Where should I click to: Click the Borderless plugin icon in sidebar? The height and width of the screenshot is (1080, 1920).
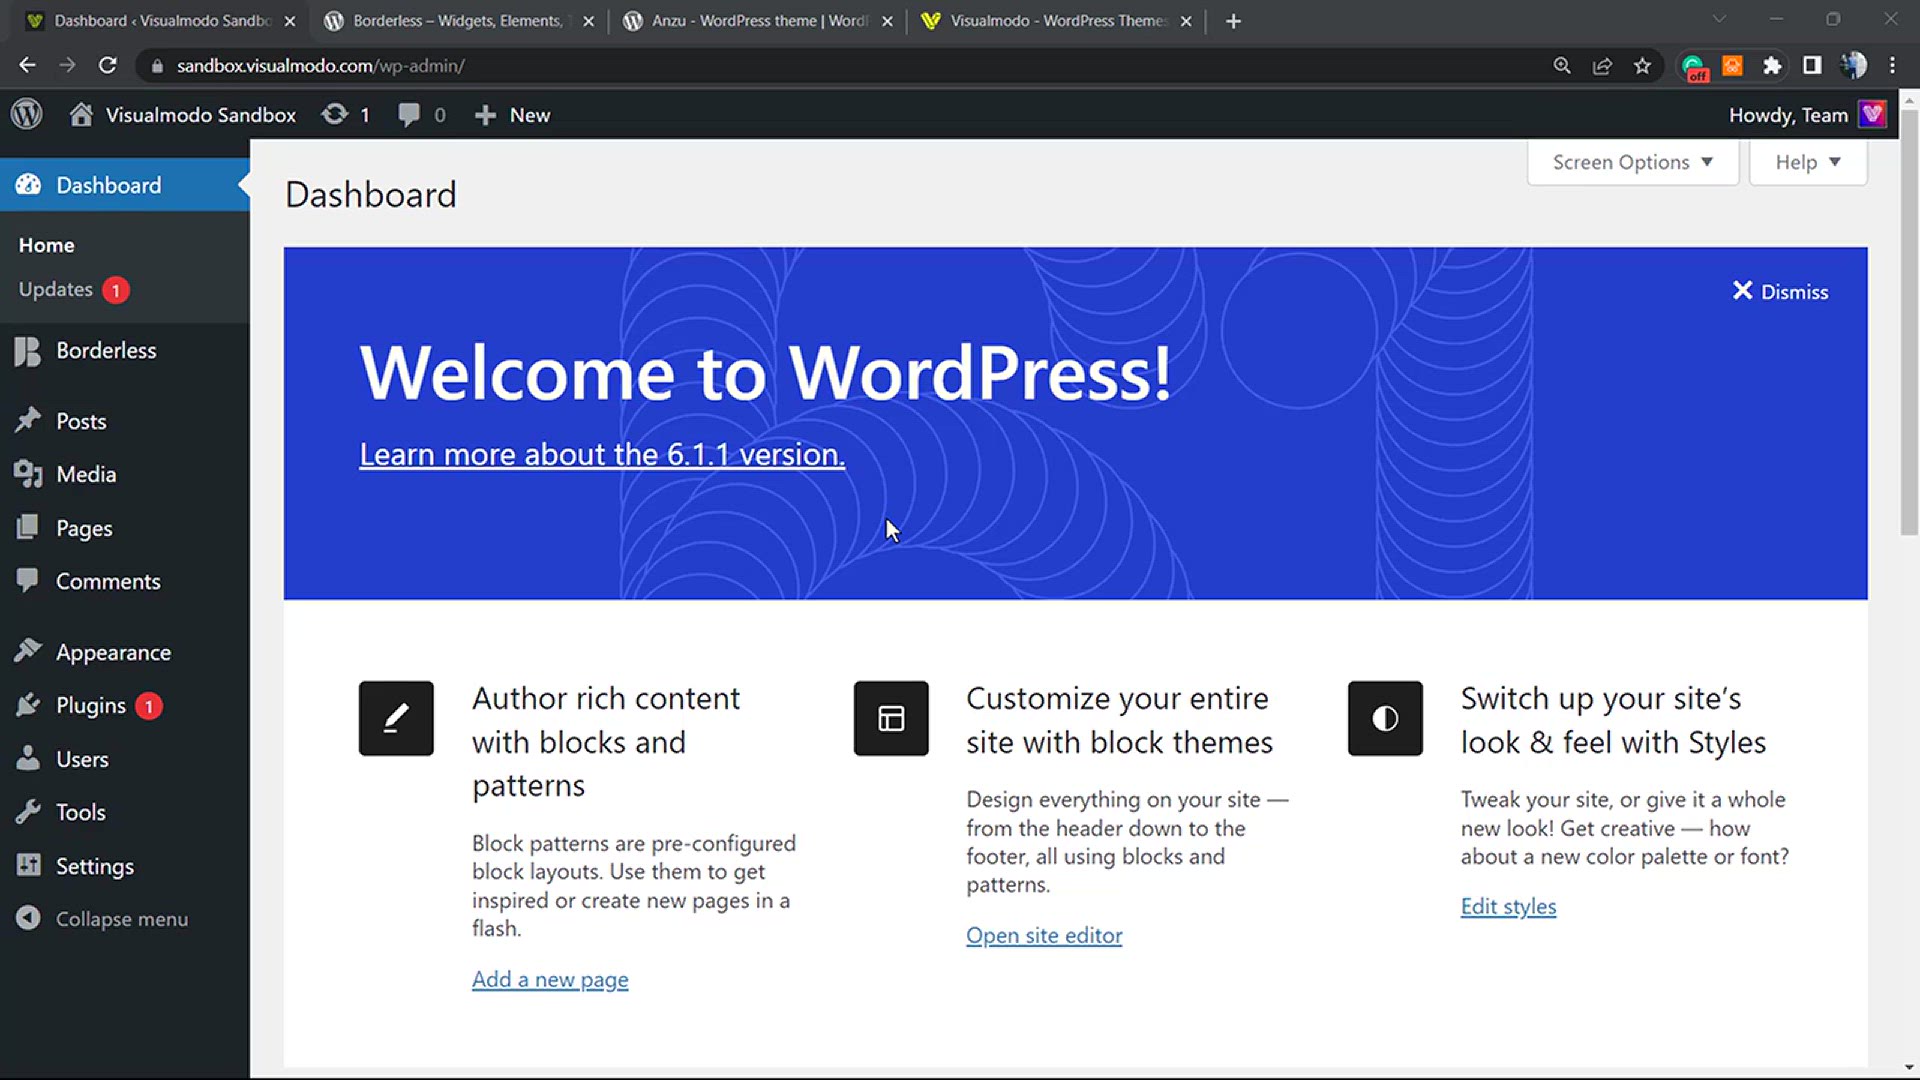click(x=28, y=351)
